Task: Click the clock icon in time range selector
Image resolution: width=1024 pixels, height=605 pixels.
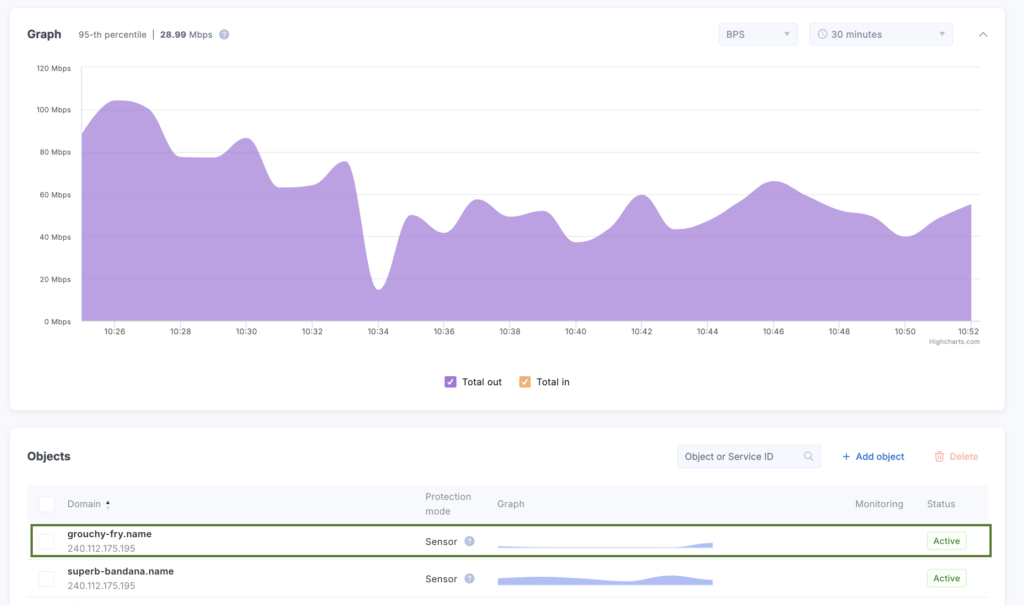Action: (822, 34)
